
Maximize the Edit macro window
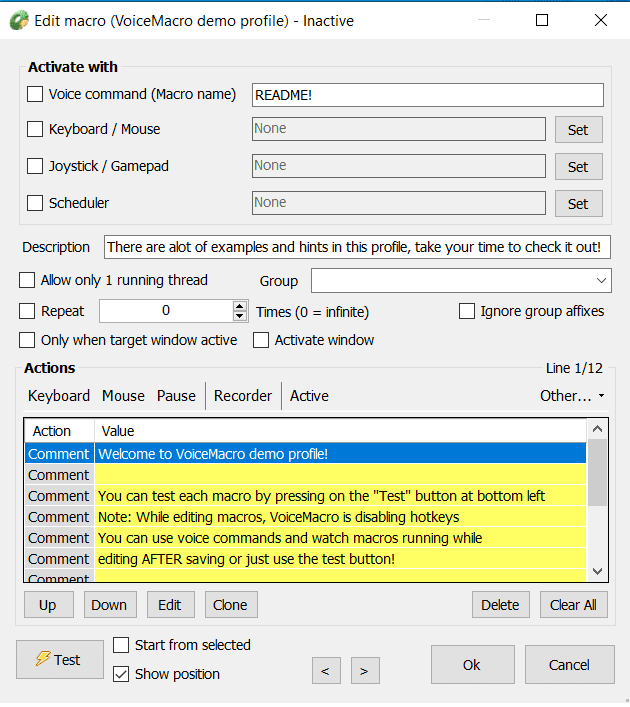pos(542,20)
